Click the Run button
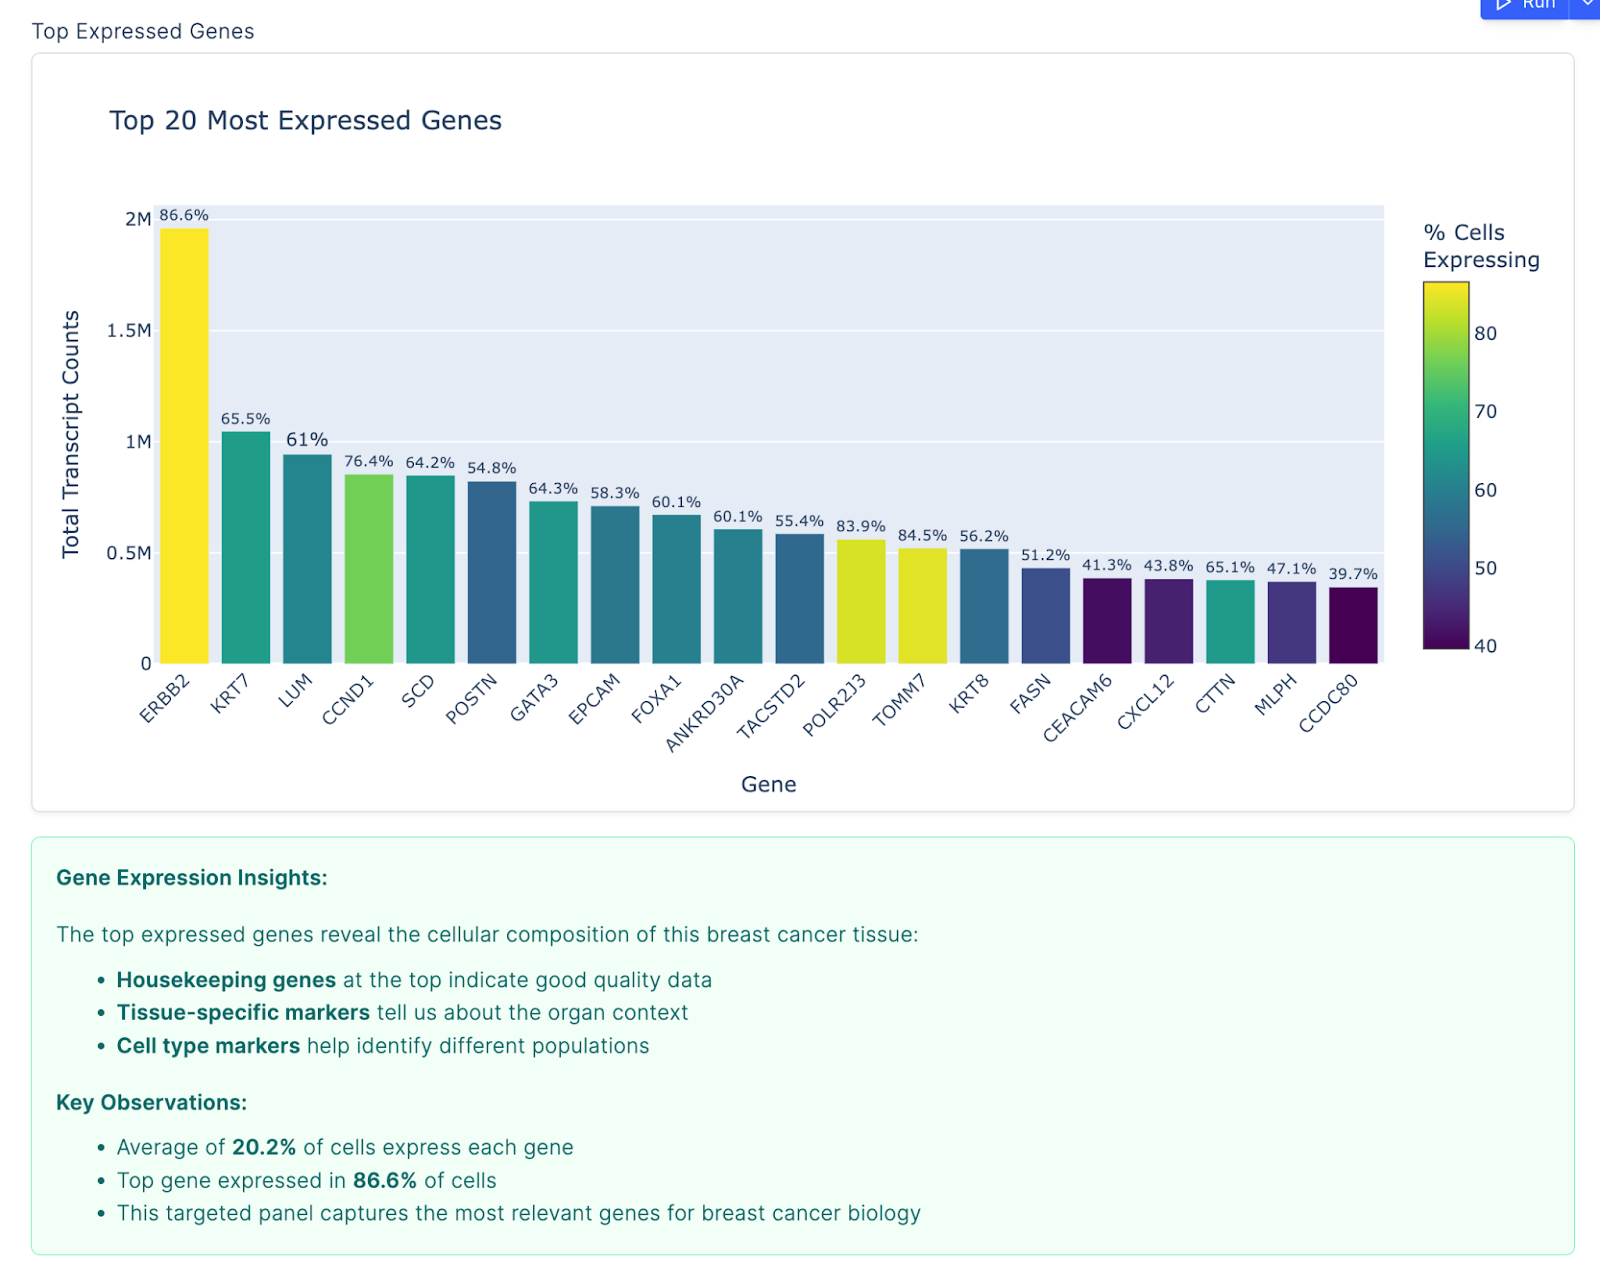The width and height of the screenshot is (1600, 1284). [x=1525, y=7]
